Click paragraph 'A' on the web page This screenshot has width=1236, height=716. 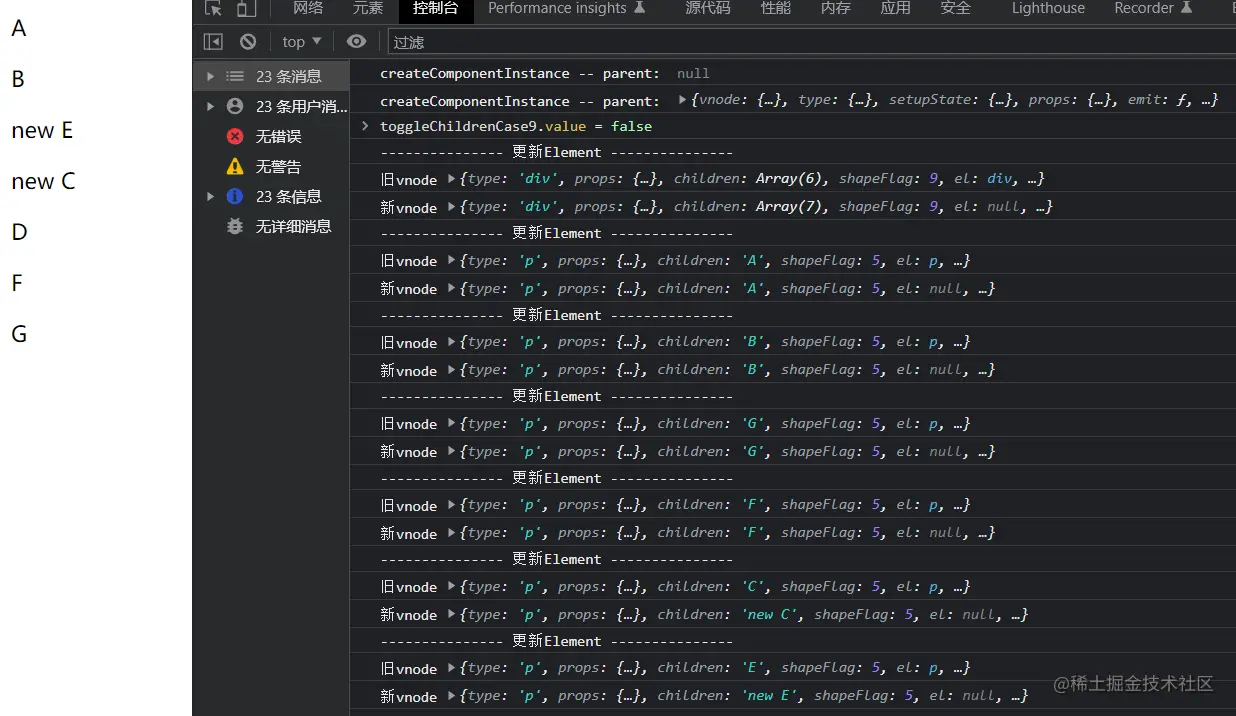19,28
